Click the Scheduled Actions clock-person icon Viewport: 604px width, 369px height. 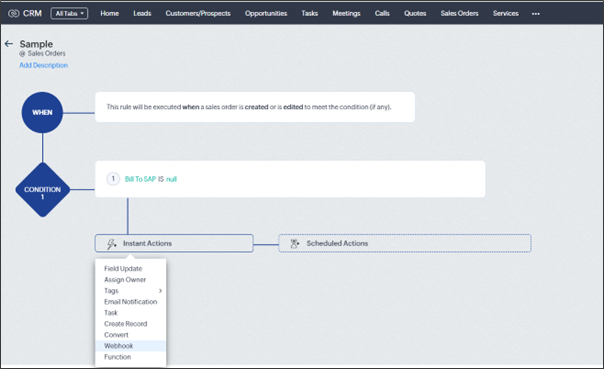point(295,243)
